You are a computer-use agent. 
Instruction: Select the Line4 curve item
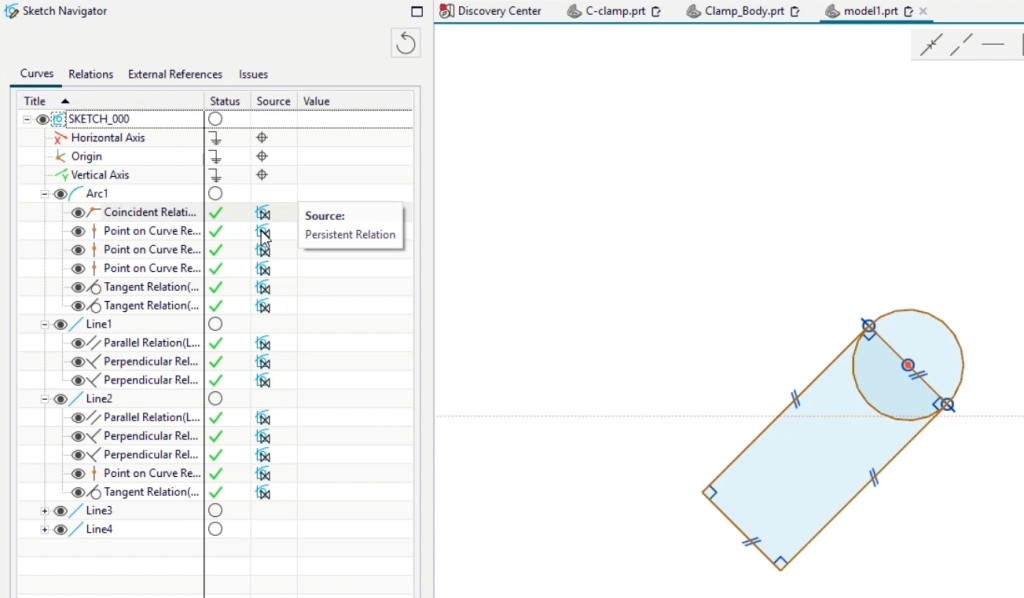point(99,529)
